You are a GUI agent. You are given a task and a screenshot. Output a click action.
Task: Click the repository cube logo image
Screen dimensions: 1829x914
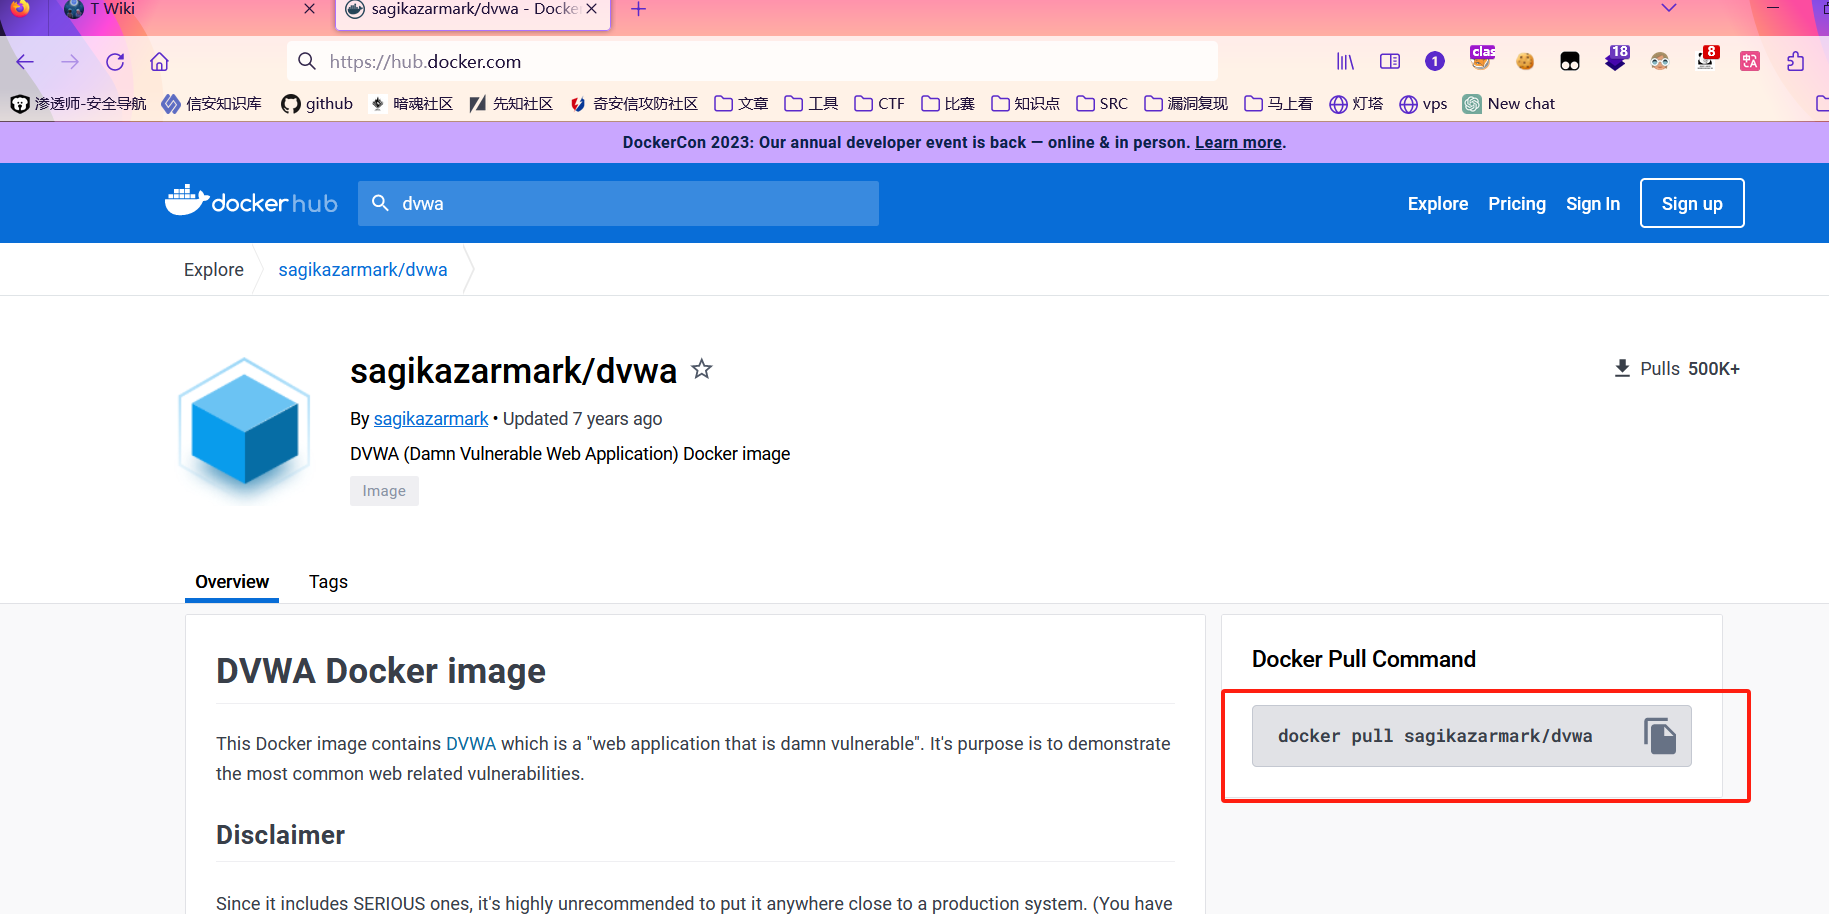[x=245, y=430]
